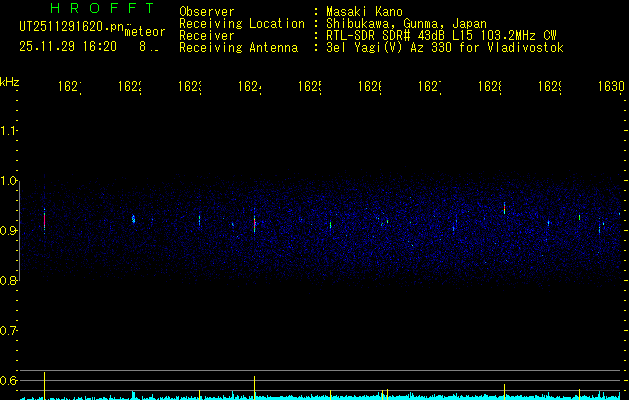Click the tallest yellow spike in bottom graph
The height and width of the screenshot is (400, 629).
[x=45, y=386]
